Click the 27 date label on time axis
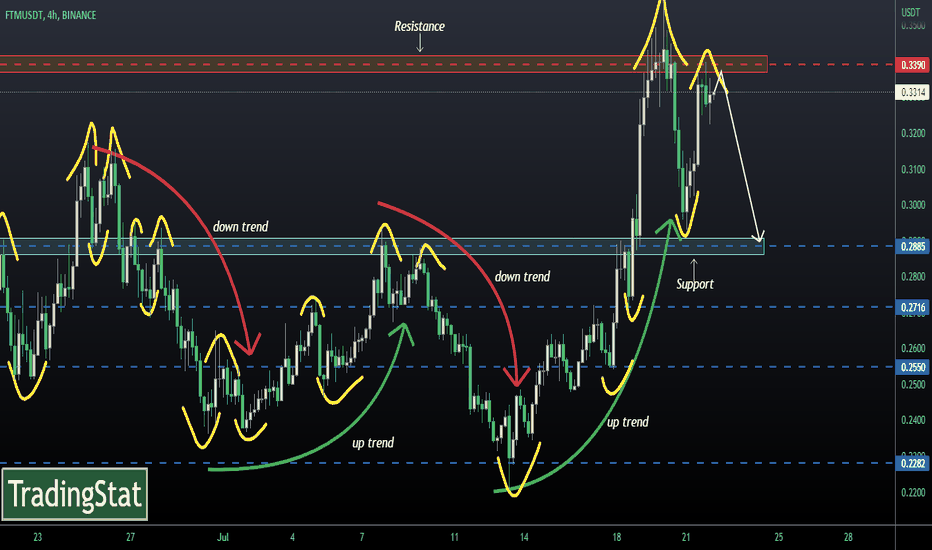Screen dimensions: 932x550 click(130, 538)
